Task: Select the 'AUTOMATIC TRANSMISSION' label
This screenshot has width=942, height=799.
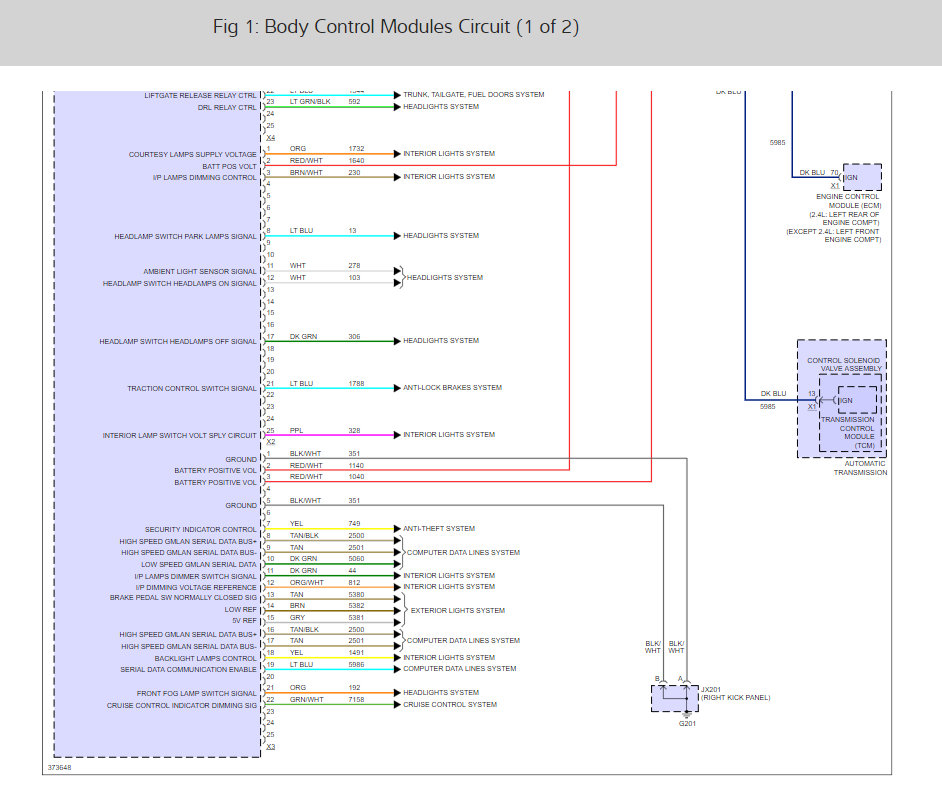Action: click(x=860, y=468)
